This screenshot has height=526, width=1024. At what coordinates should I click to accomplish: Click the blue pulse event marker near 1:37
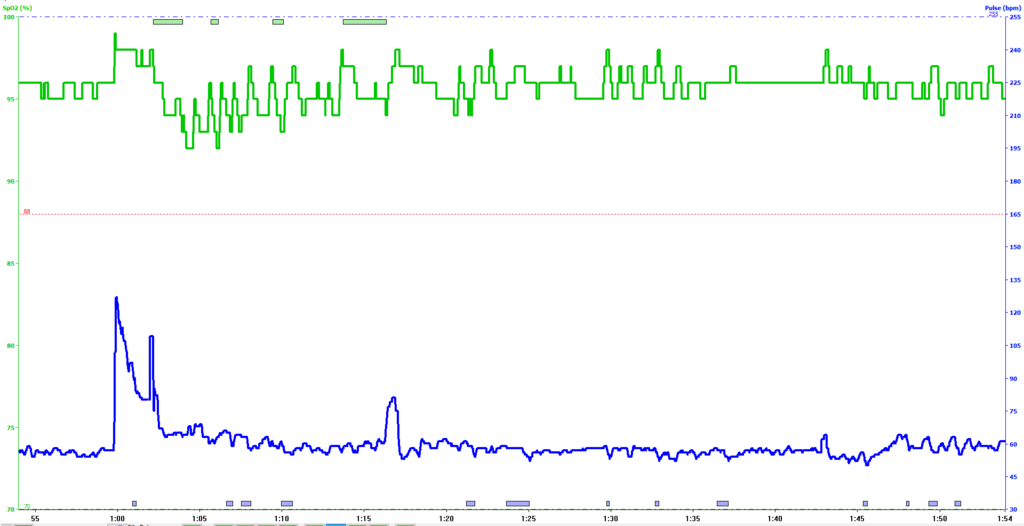click(x=722, y=503)
